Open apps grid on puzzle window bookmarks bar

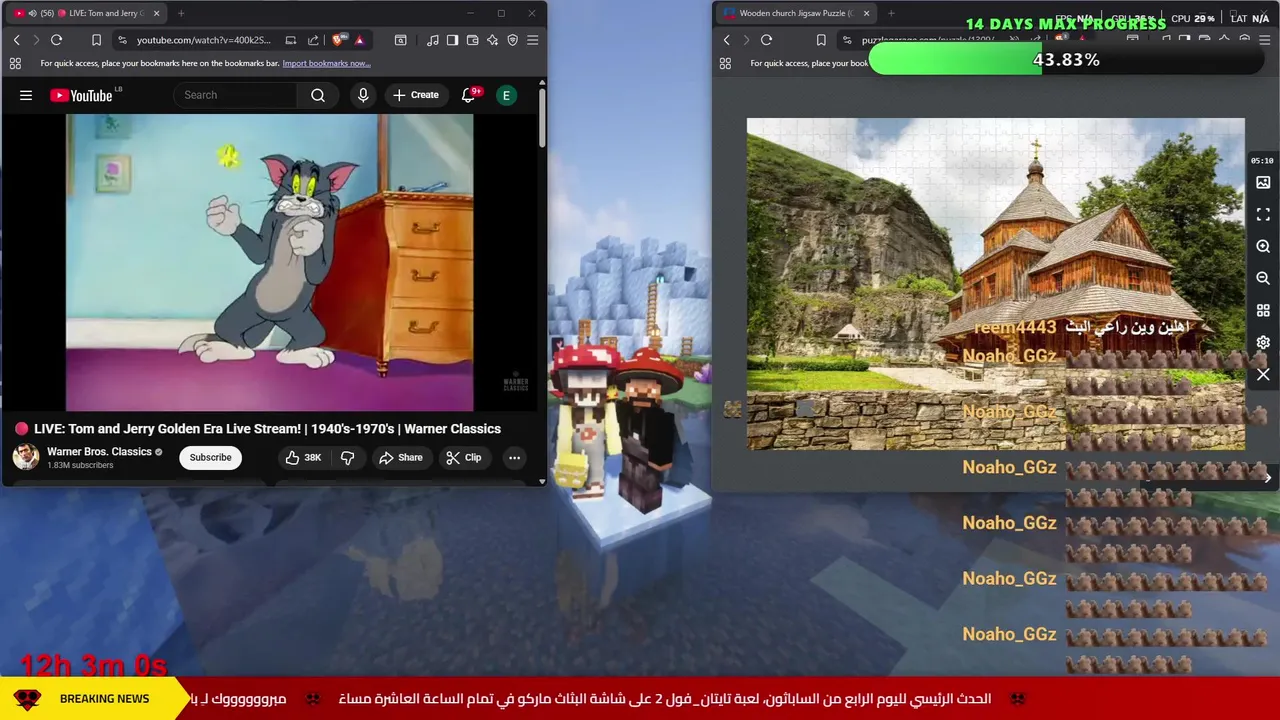pos(725,63)
